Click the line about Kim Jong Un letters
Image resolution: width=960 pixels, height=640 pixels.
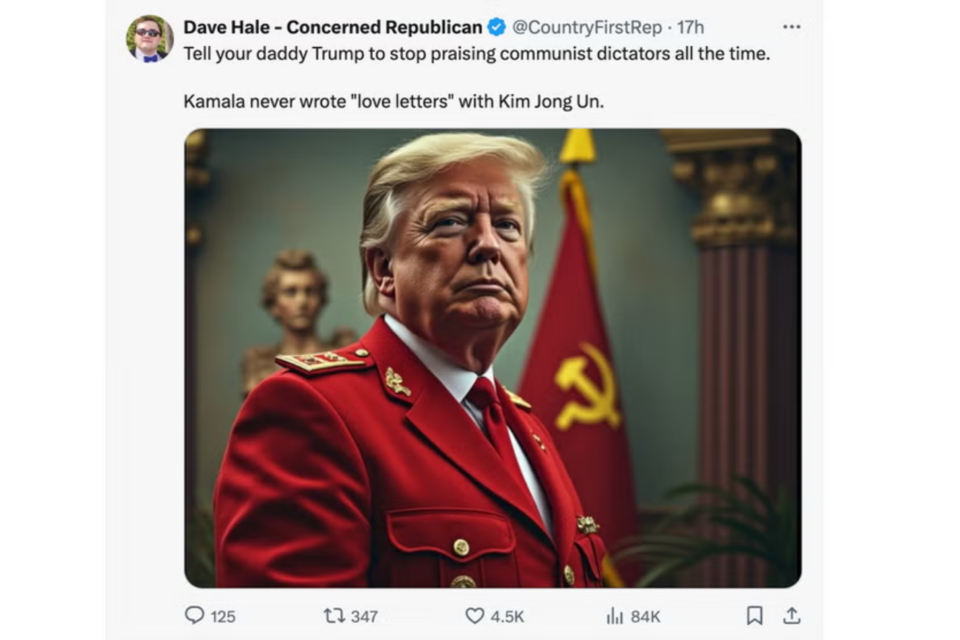(x=394, y=101)
